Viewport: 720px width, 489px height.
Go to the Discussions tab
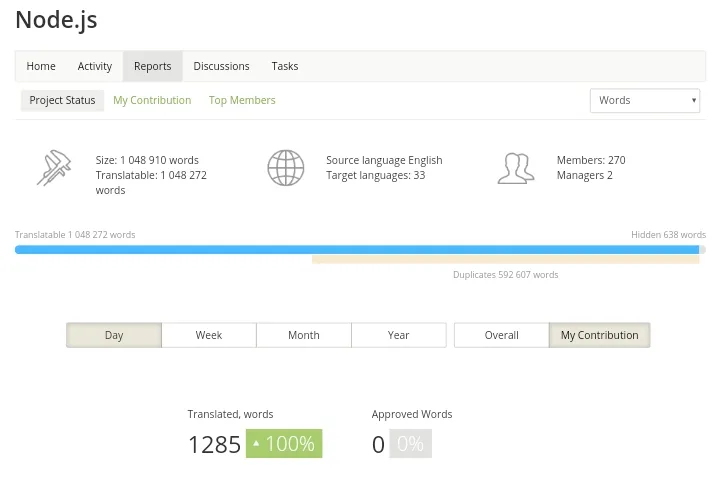pos(221,66)
